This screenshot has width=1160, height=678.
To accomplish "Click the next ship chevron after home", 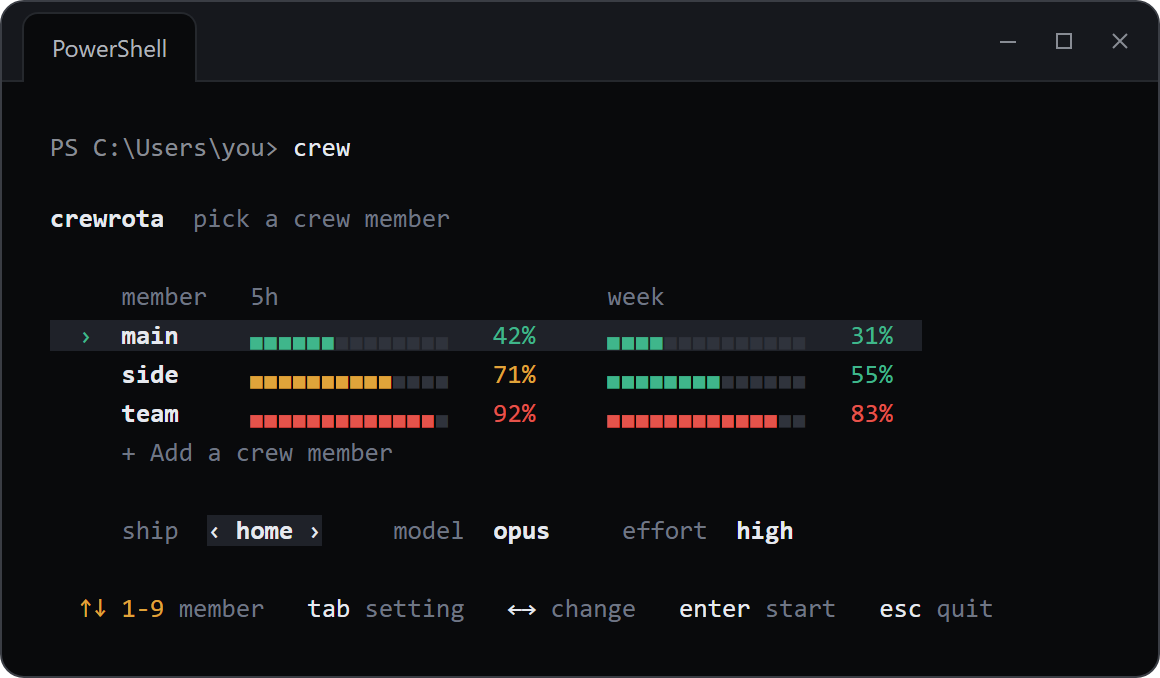I will (314, 531).
